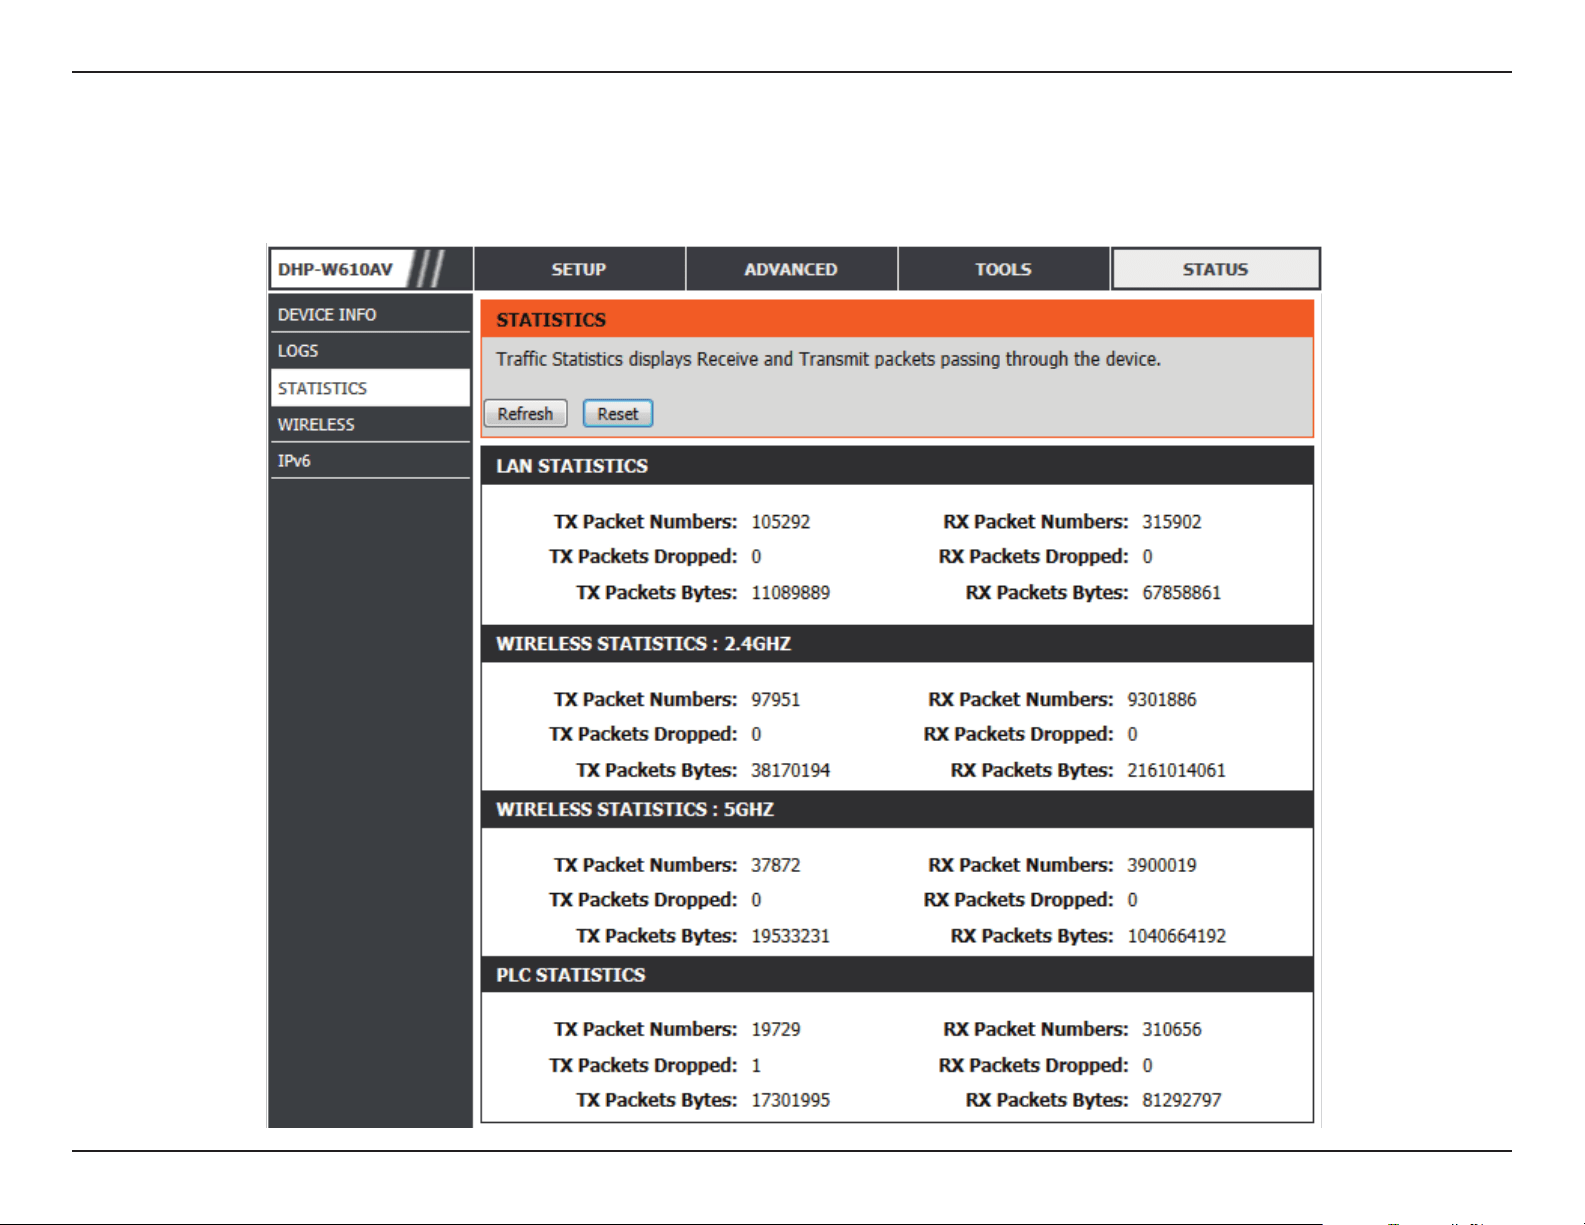
Task: Click the 5GHz TX Packets Dropped label
Action: pos(643,900)
